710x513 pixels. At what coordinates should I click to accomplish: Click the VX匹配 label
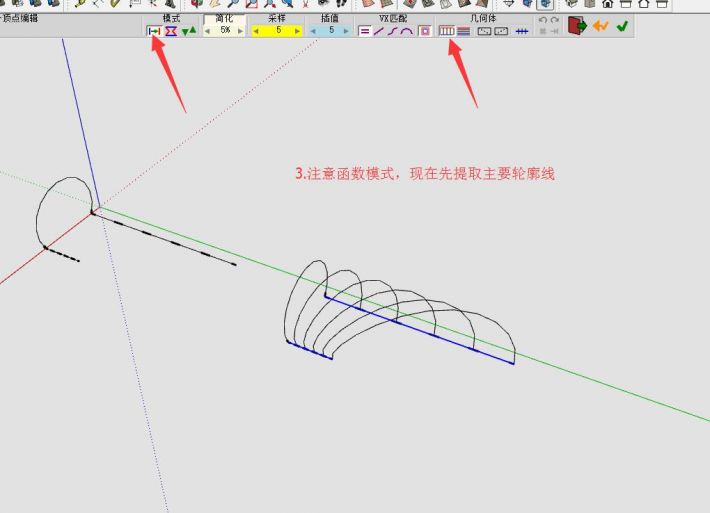coord(393,19)
